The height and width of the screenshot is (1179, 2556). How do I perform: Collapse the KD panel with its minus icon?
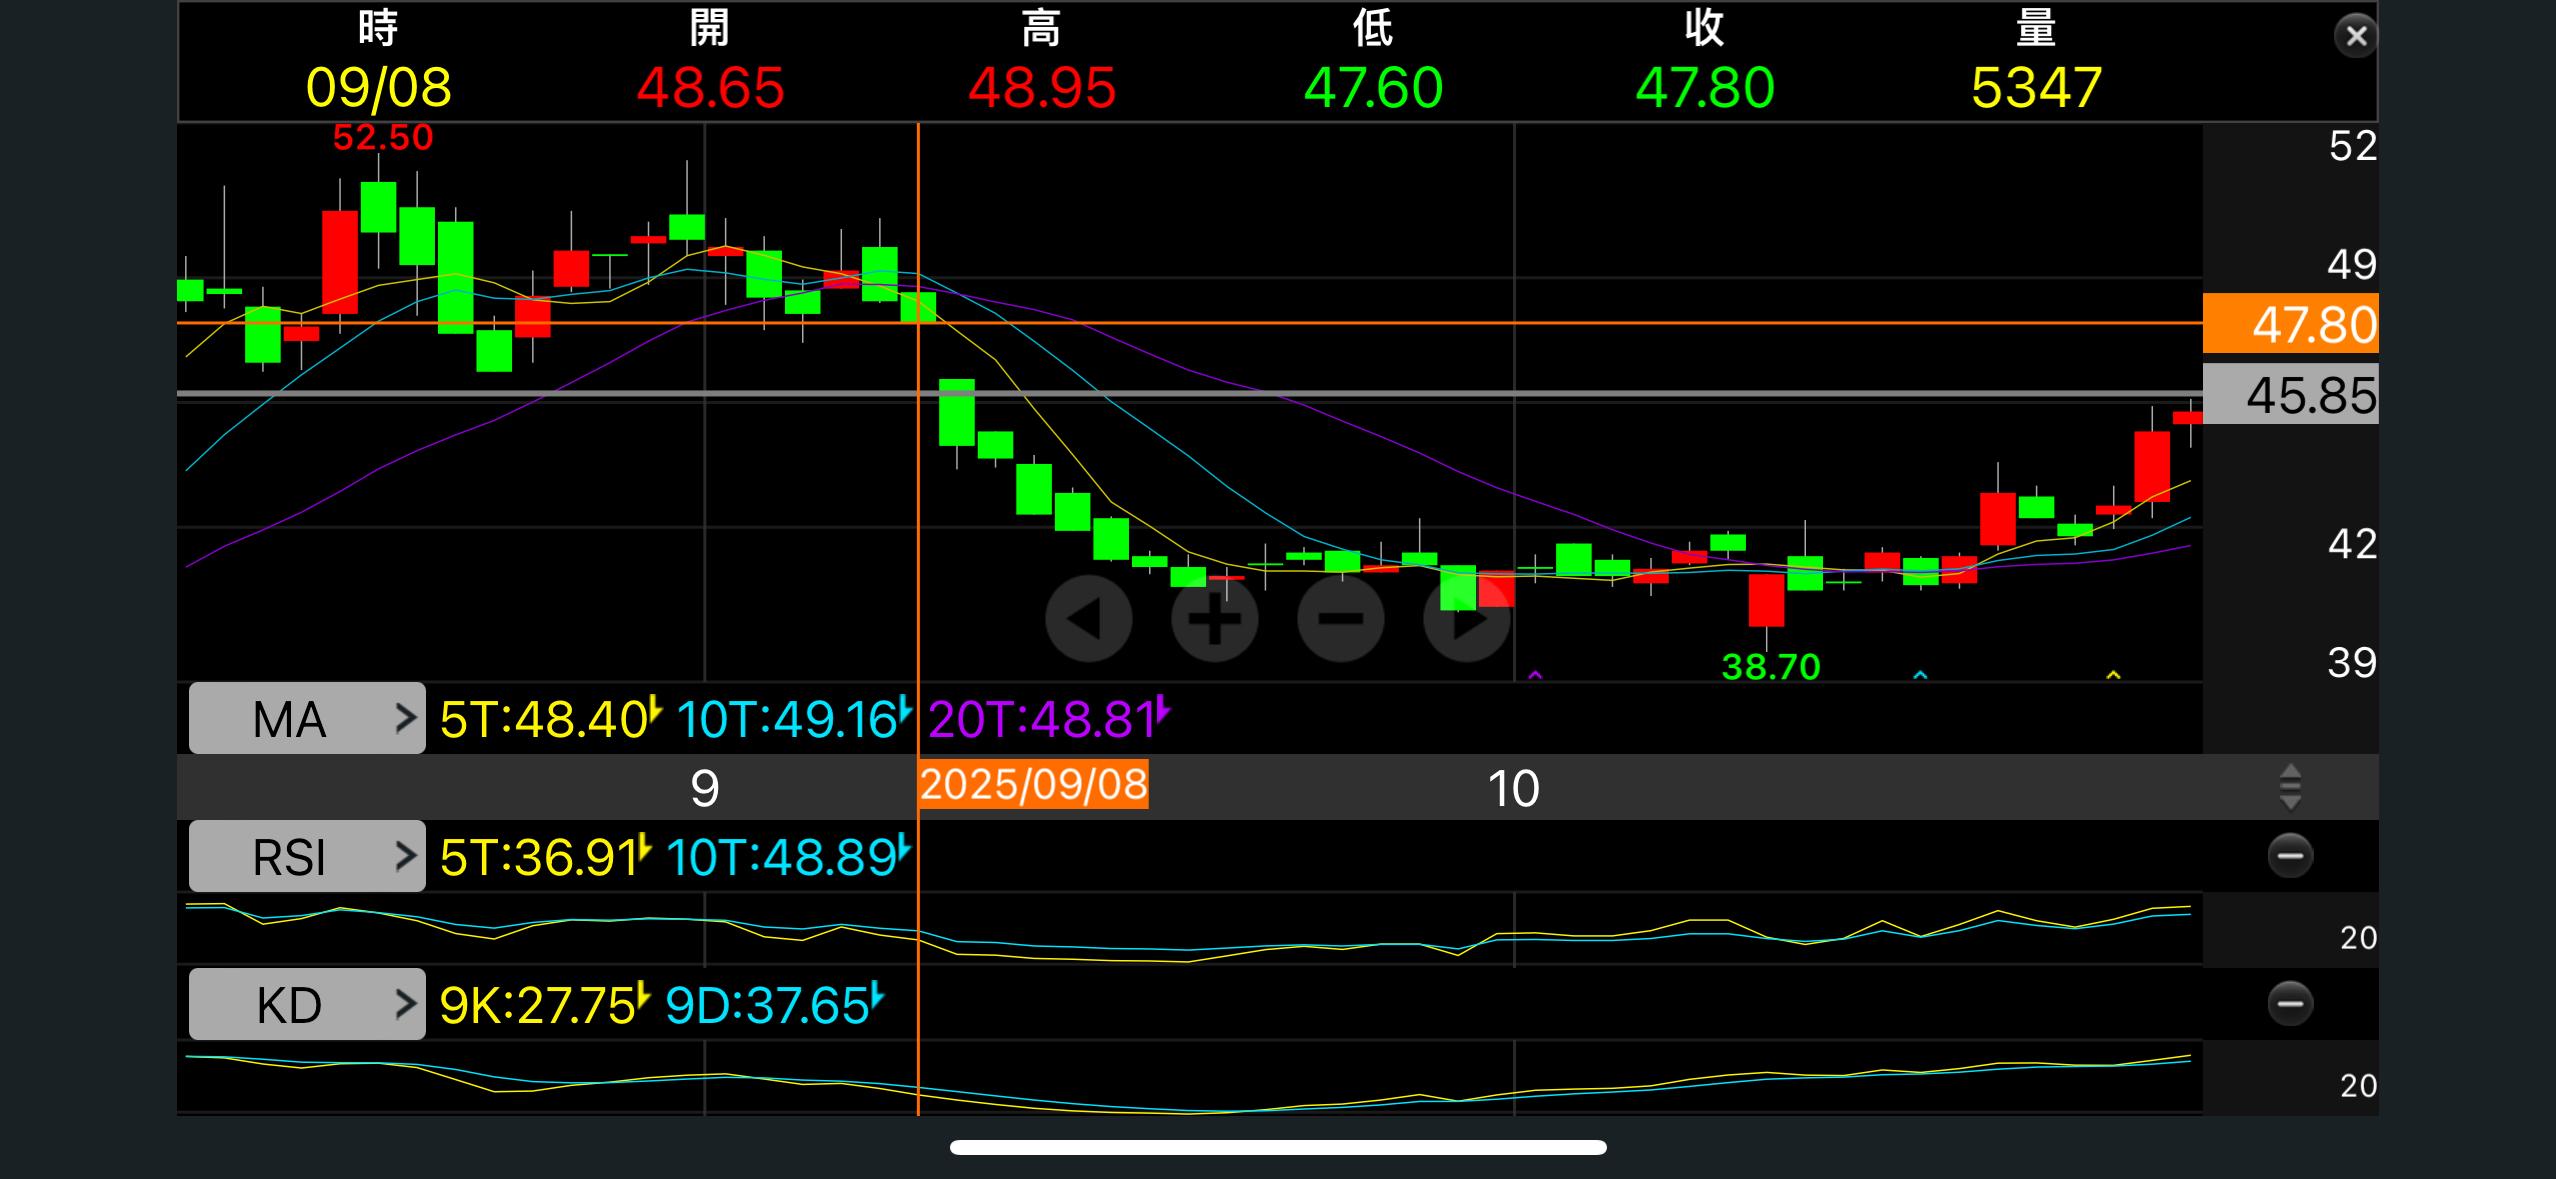point(2289,1004)
